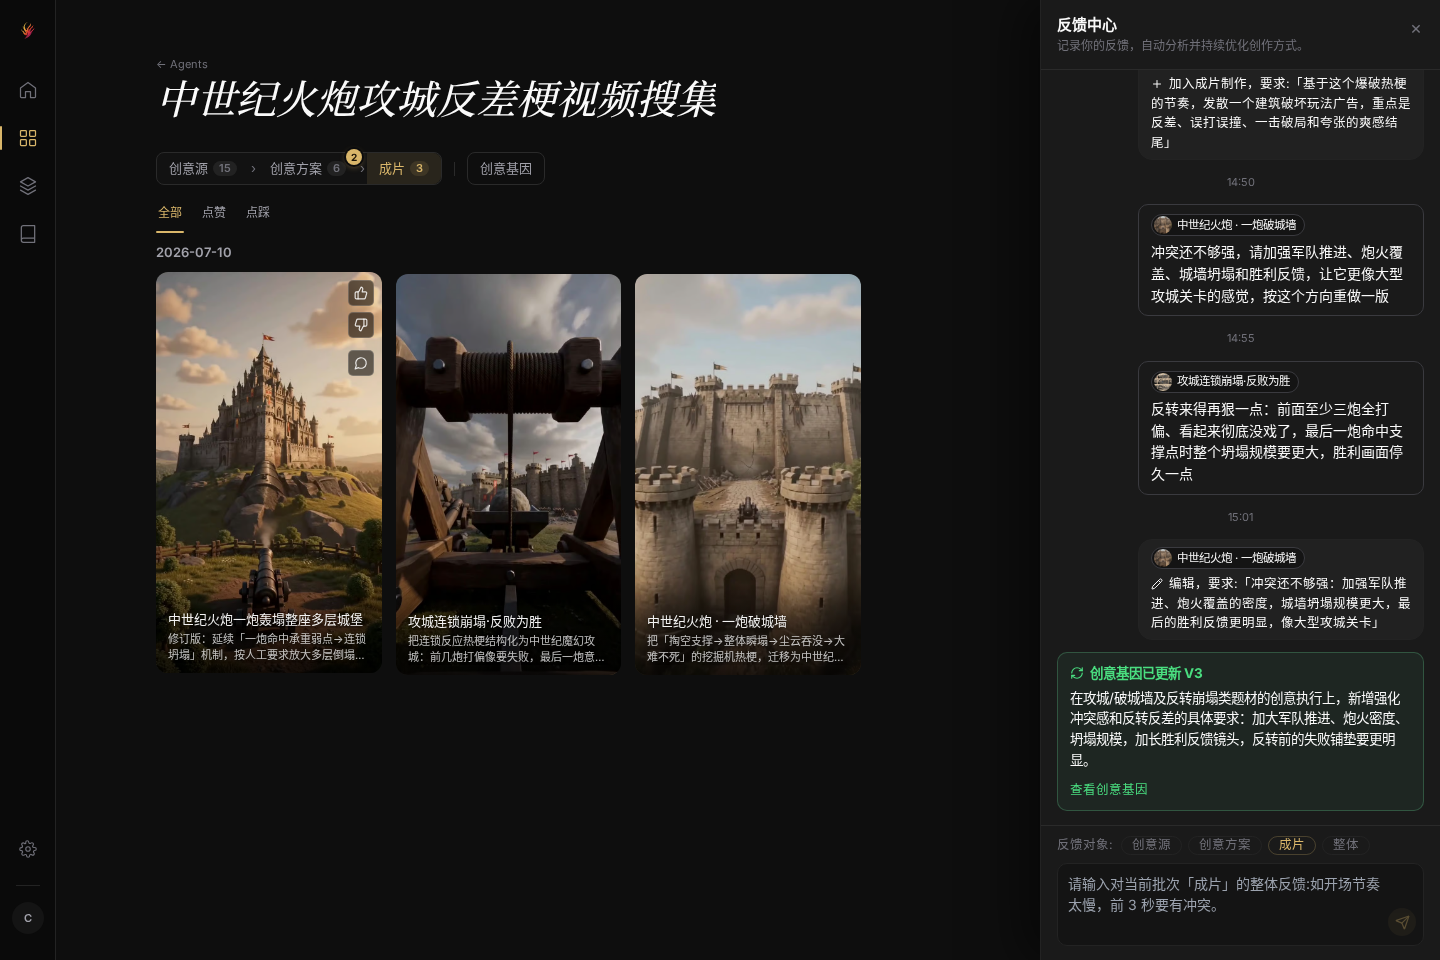Click the 14:55 timestamp
Image resolution: width=1440 pixels, height=960 pixels.
1241,338
